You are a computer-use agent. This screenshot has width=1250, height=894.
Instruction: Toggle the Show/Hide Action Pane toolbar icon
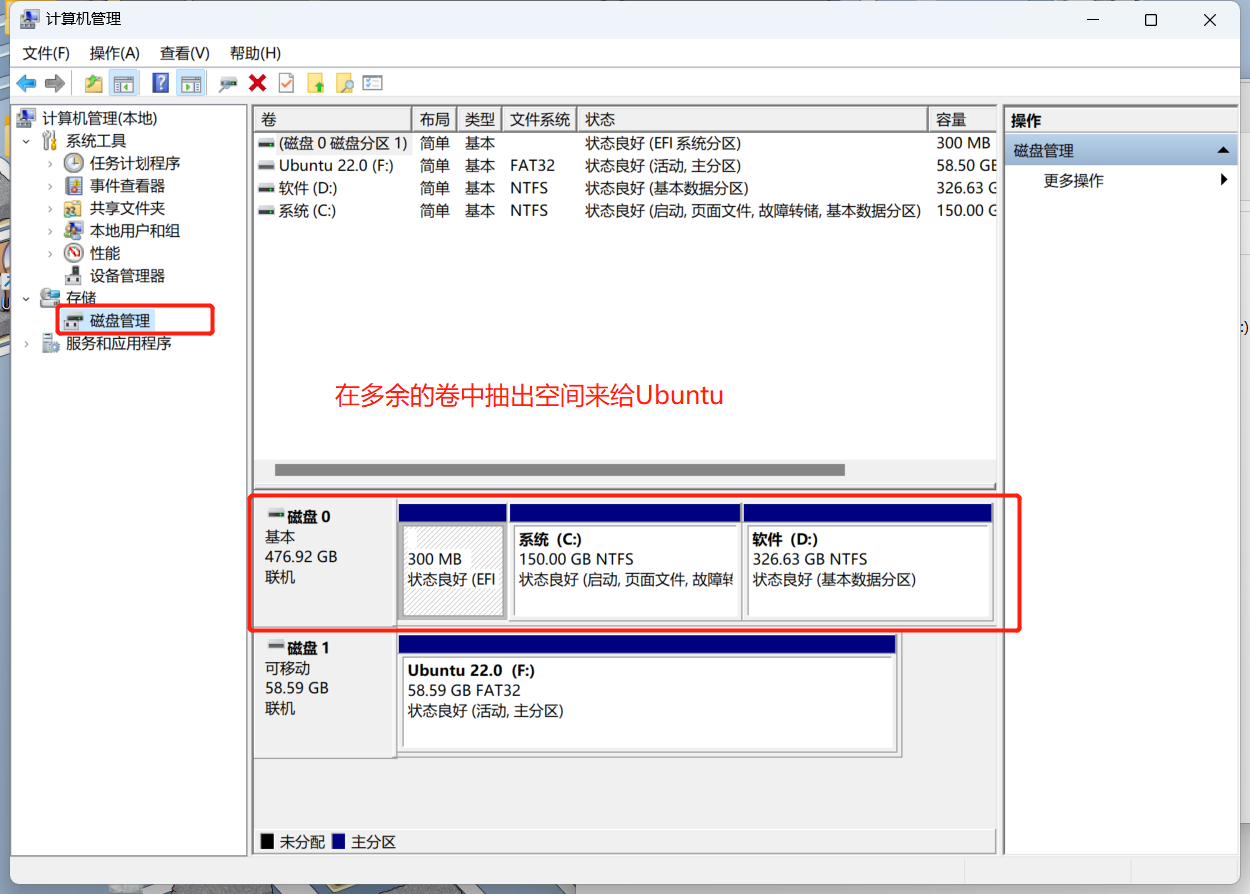coord(190,83)
